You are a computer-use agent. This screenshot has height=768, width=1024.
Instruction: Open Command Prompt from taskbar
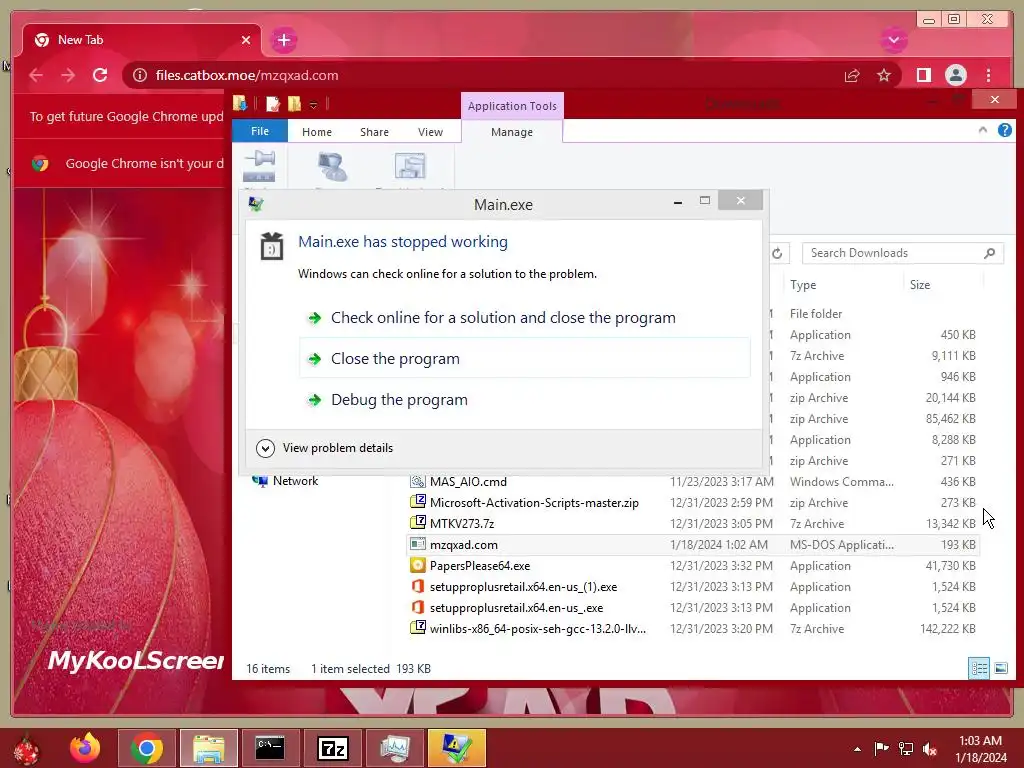(270, 748)
